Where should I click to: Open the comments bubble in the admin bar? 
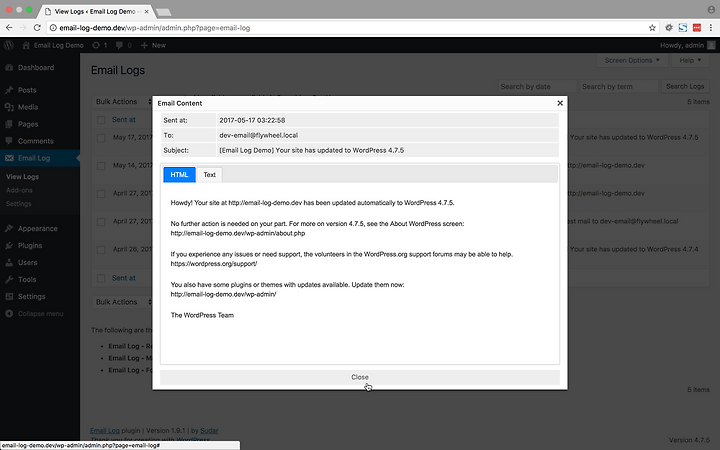[x=124, y=45]
